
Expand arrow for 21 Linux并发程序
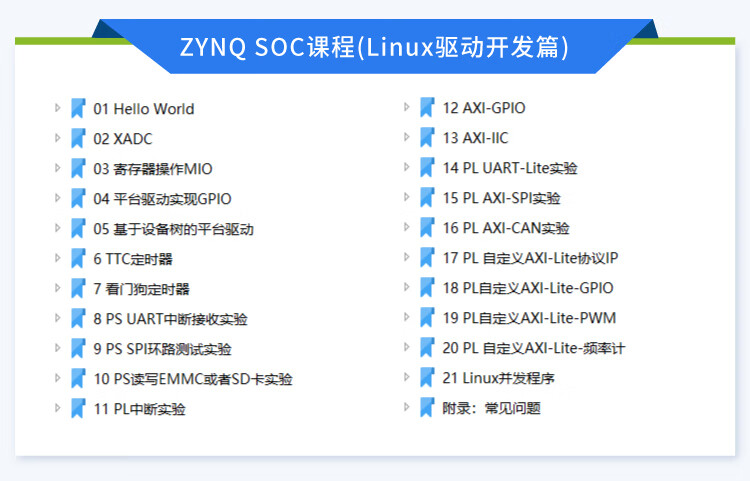pyautogui.click(x=407, y=377)
